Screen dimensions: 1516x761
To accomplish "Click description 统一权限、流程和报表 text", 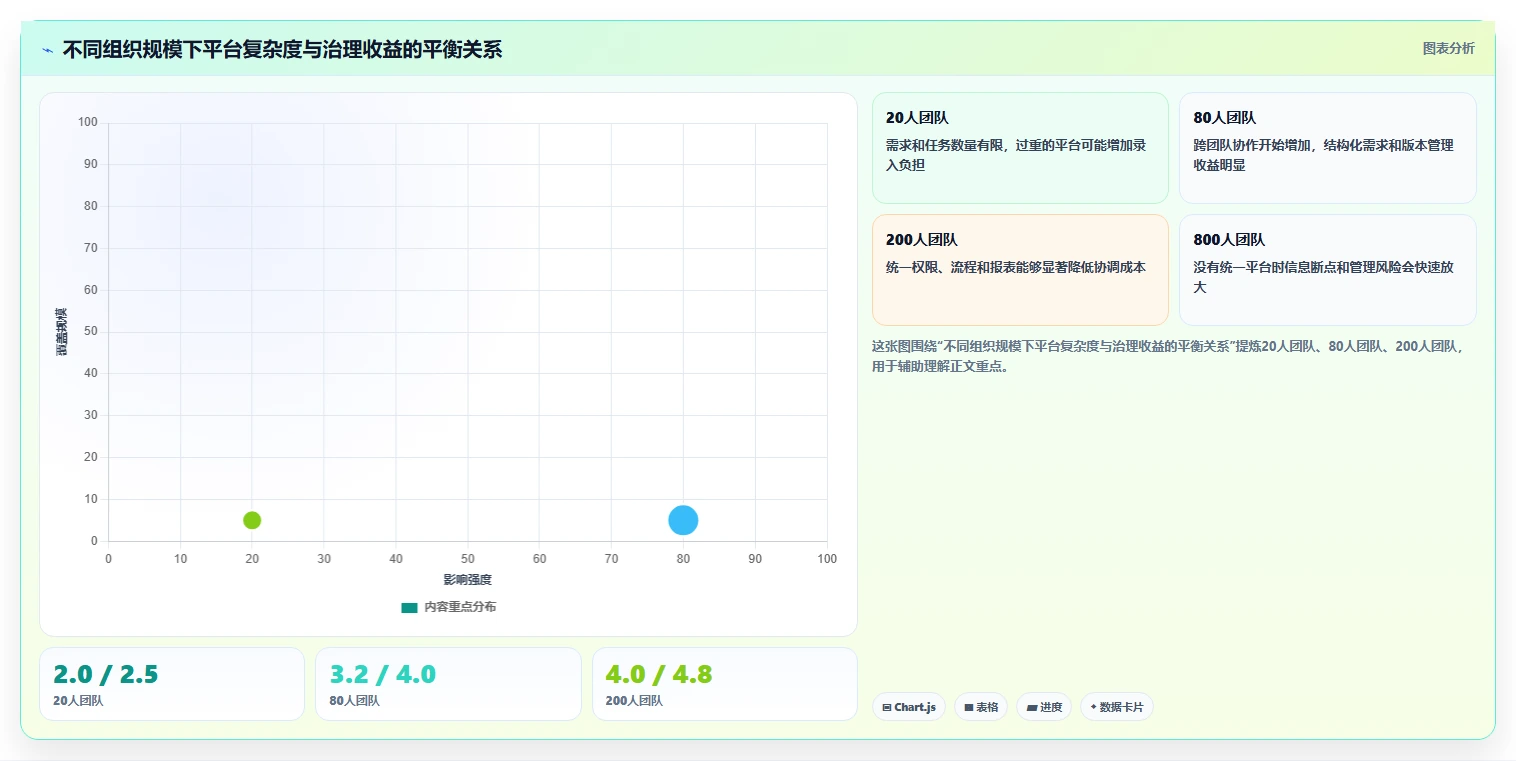I will click(1016, 267).
